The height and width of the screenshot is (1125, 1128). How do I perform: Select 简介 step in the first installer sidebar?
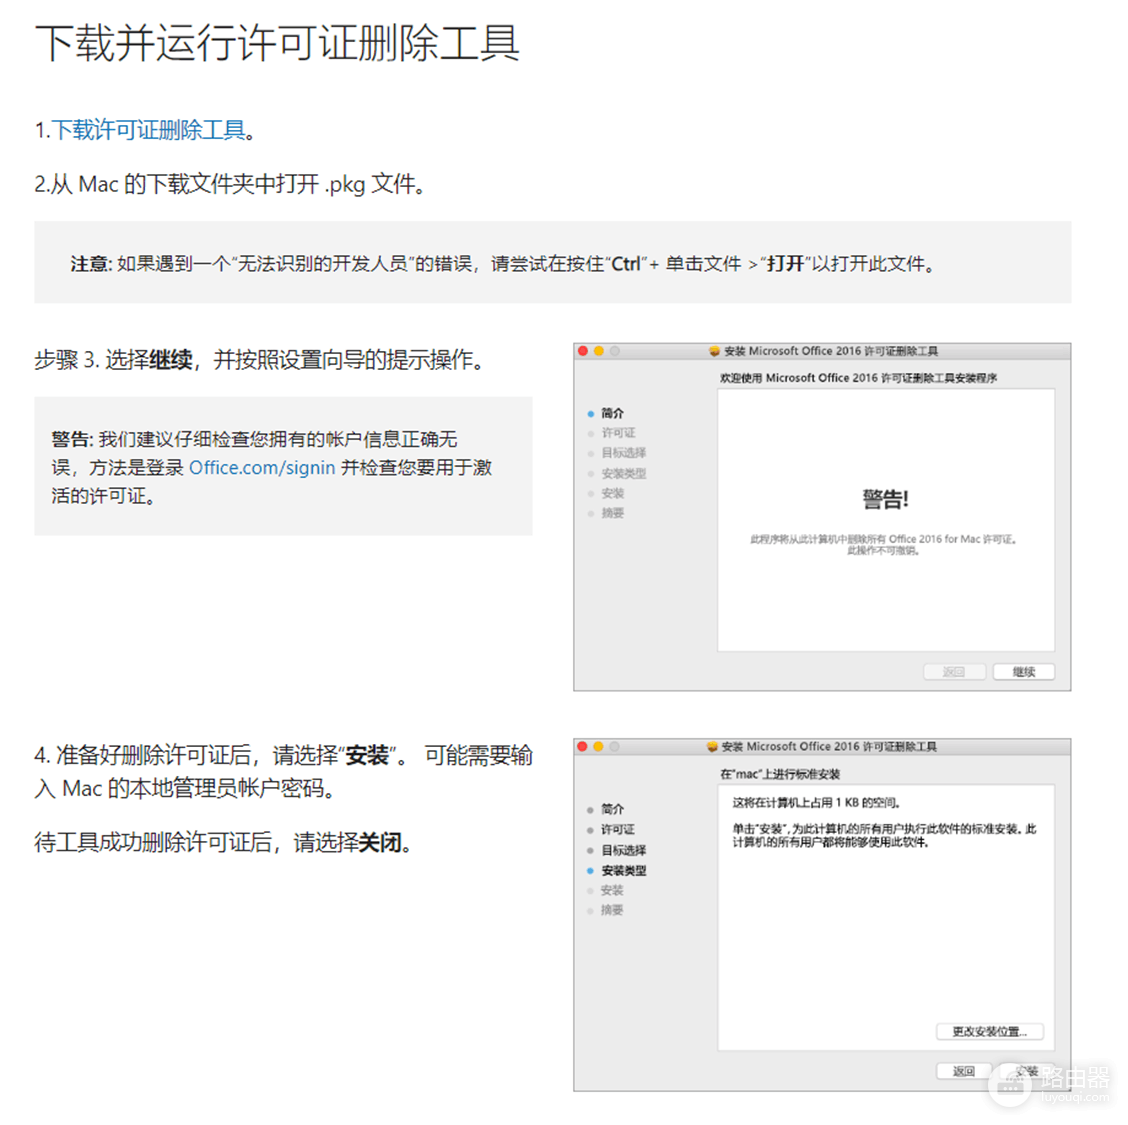(x=612, y=413)
